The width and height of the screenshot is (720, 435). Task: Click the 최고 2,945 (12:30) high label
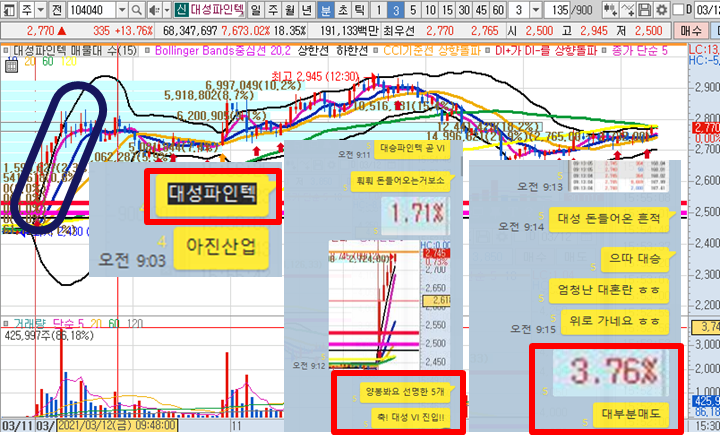point(315,76)
